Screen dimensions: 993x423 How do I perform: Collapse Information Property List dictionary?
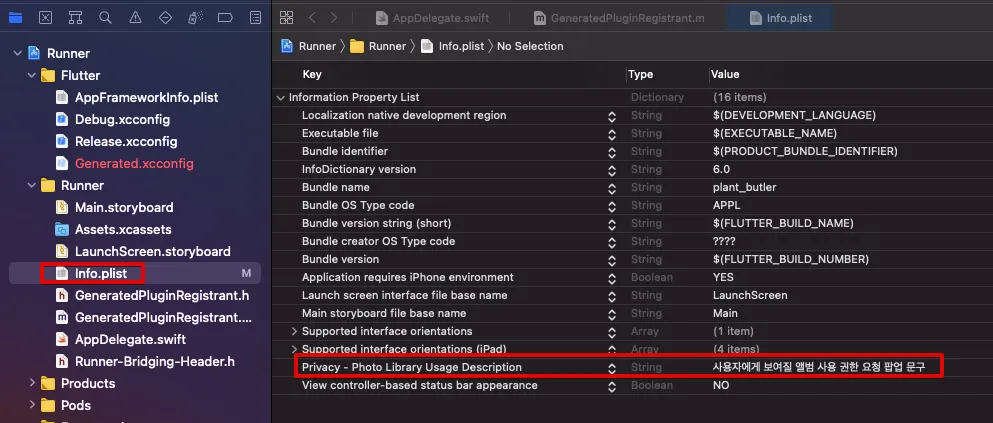pyautogui.click(x=281, y=98)
